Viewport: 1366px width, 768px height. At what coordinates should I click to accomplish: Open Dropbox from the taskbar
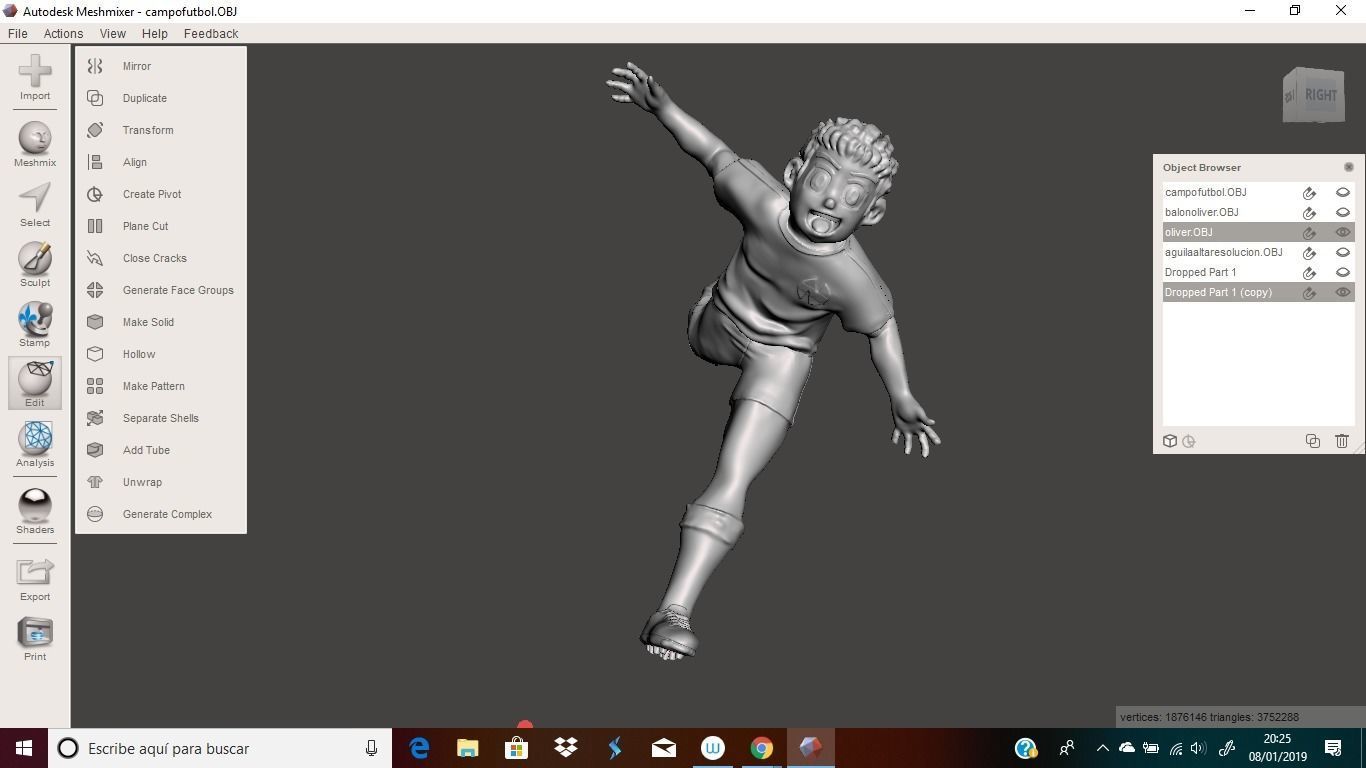pos(566,748)
